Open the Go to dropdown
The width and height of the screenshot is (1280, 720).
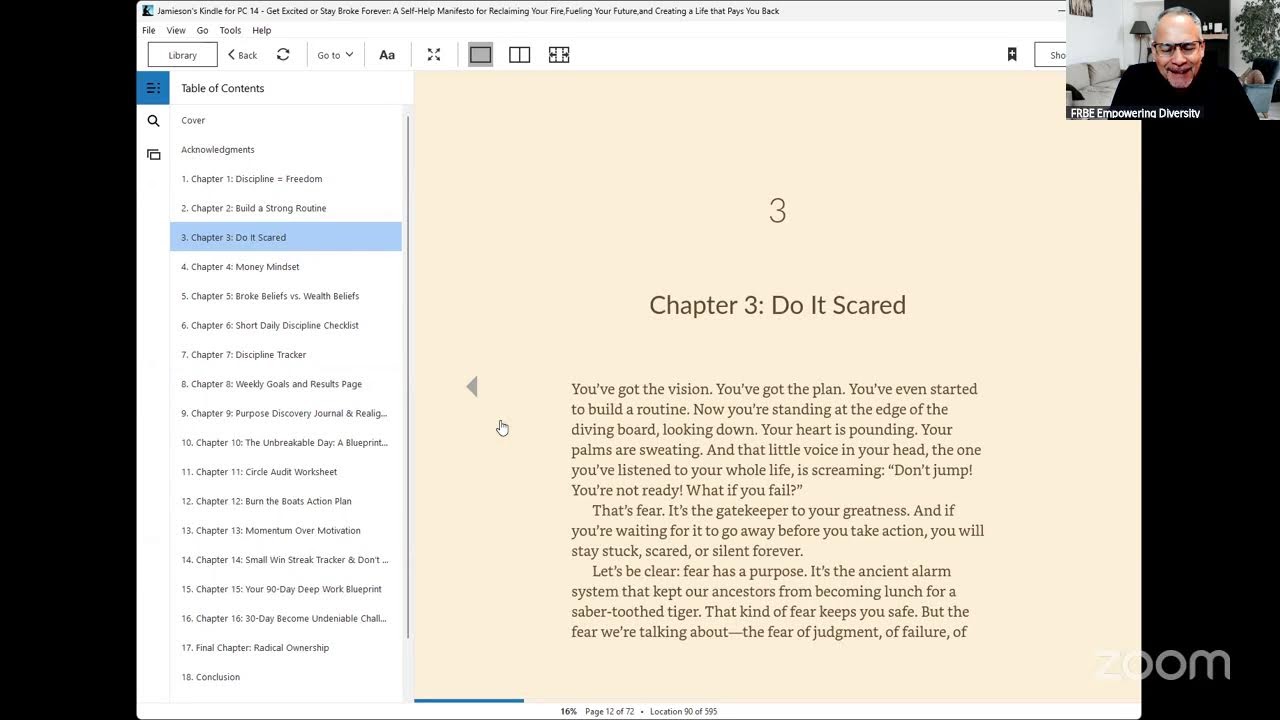tap(335, 55)
